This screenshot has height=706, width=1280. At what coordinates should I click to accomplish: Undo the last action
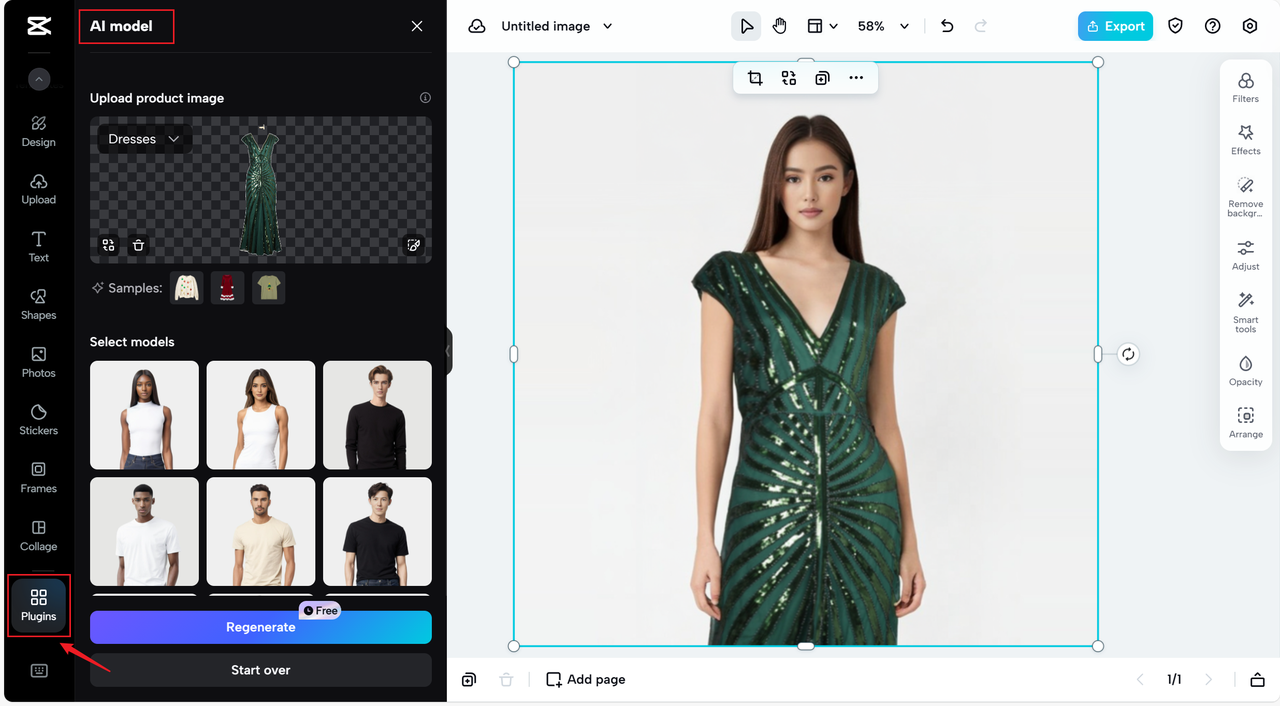coord(947,26)
